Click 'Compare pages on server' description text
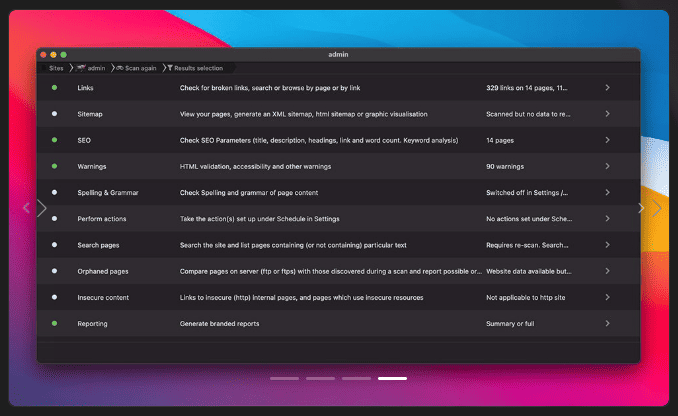678x416 pixels. click(330, 272)
